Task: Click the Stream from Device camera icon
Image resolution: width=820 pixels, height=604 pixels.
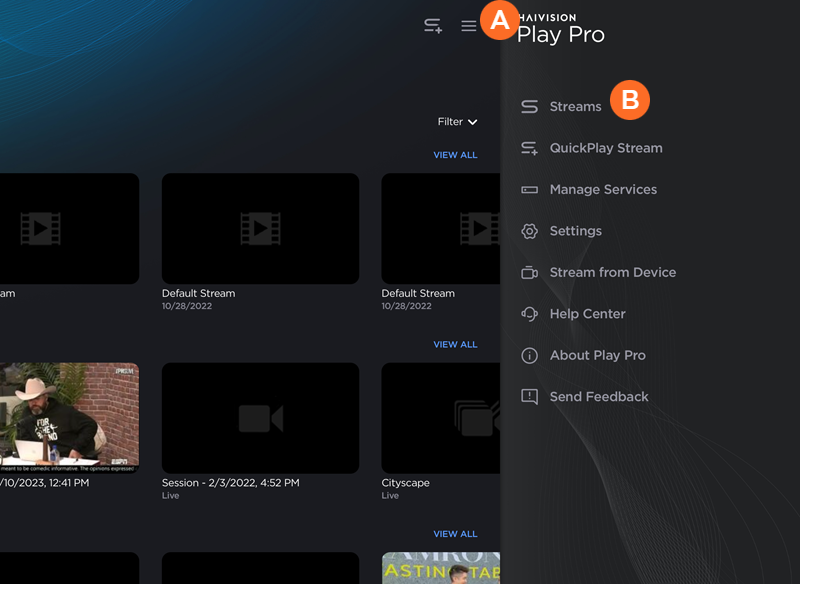Action: (x=530, y=273)
